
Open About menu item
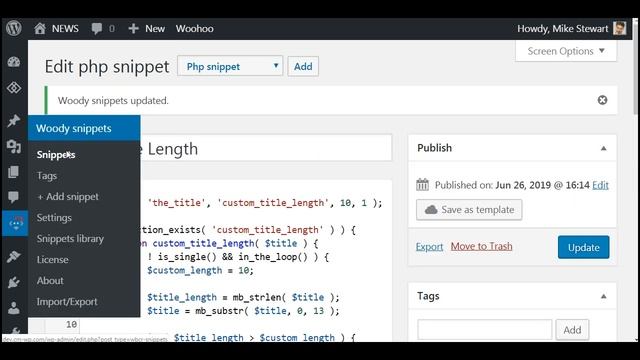coord(50,281)
